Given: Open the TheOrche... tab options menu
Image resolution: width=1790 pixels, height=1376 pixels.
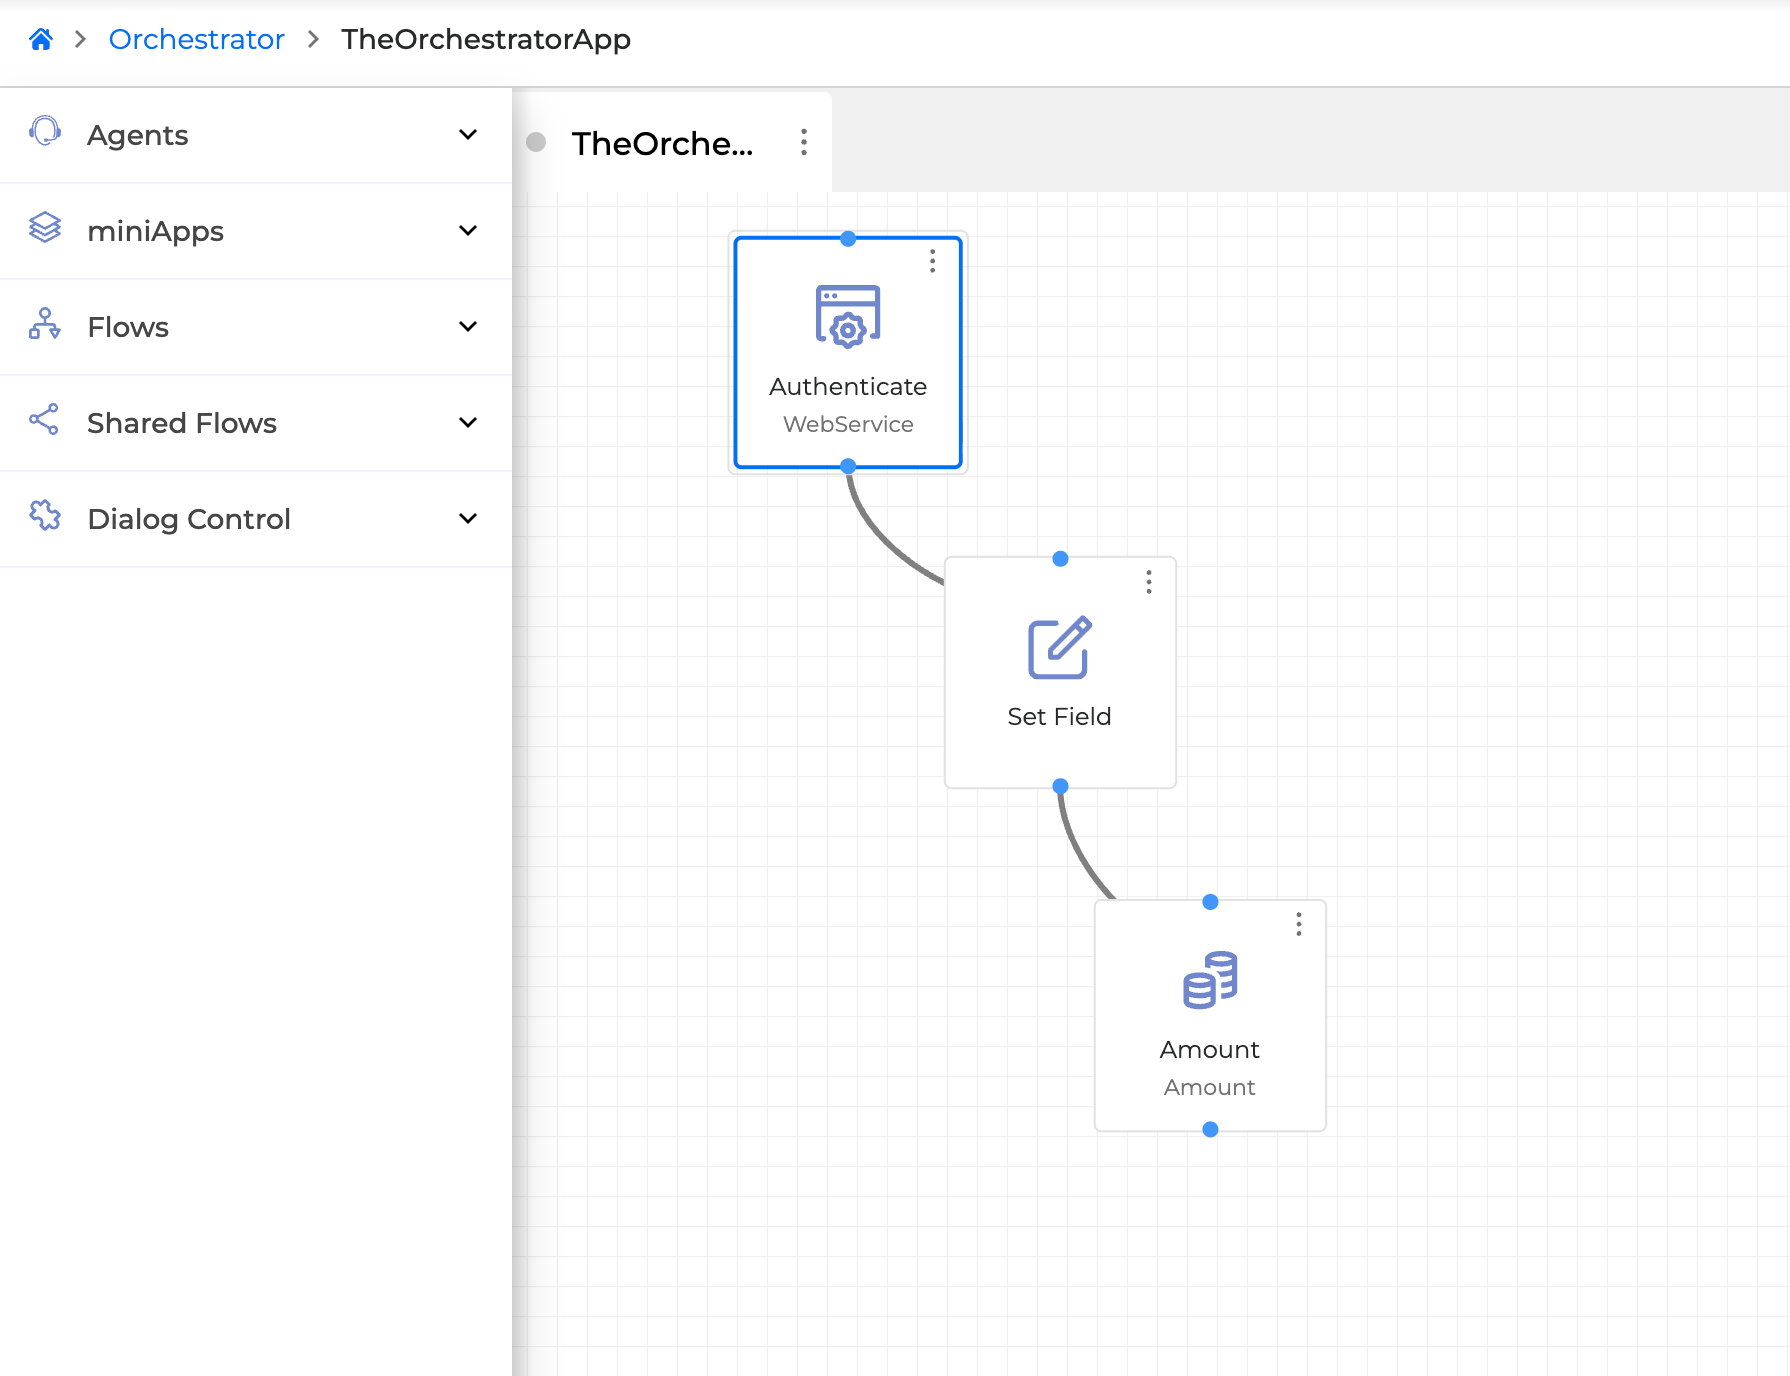Looking at the screenshot, I should pos(804,142).
